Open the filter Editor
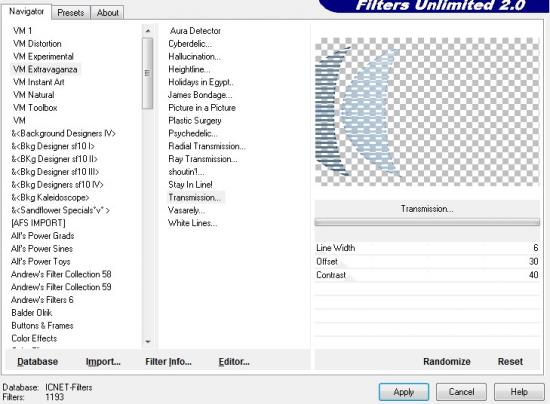 tap(234, 362)
